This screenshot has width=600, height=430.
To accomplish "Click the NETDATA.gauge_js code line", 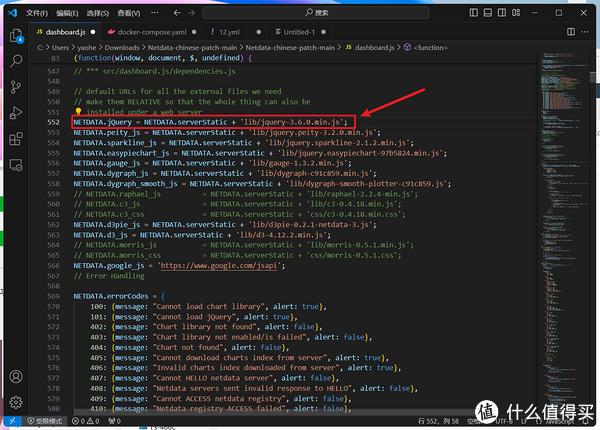I will point(212,163).
